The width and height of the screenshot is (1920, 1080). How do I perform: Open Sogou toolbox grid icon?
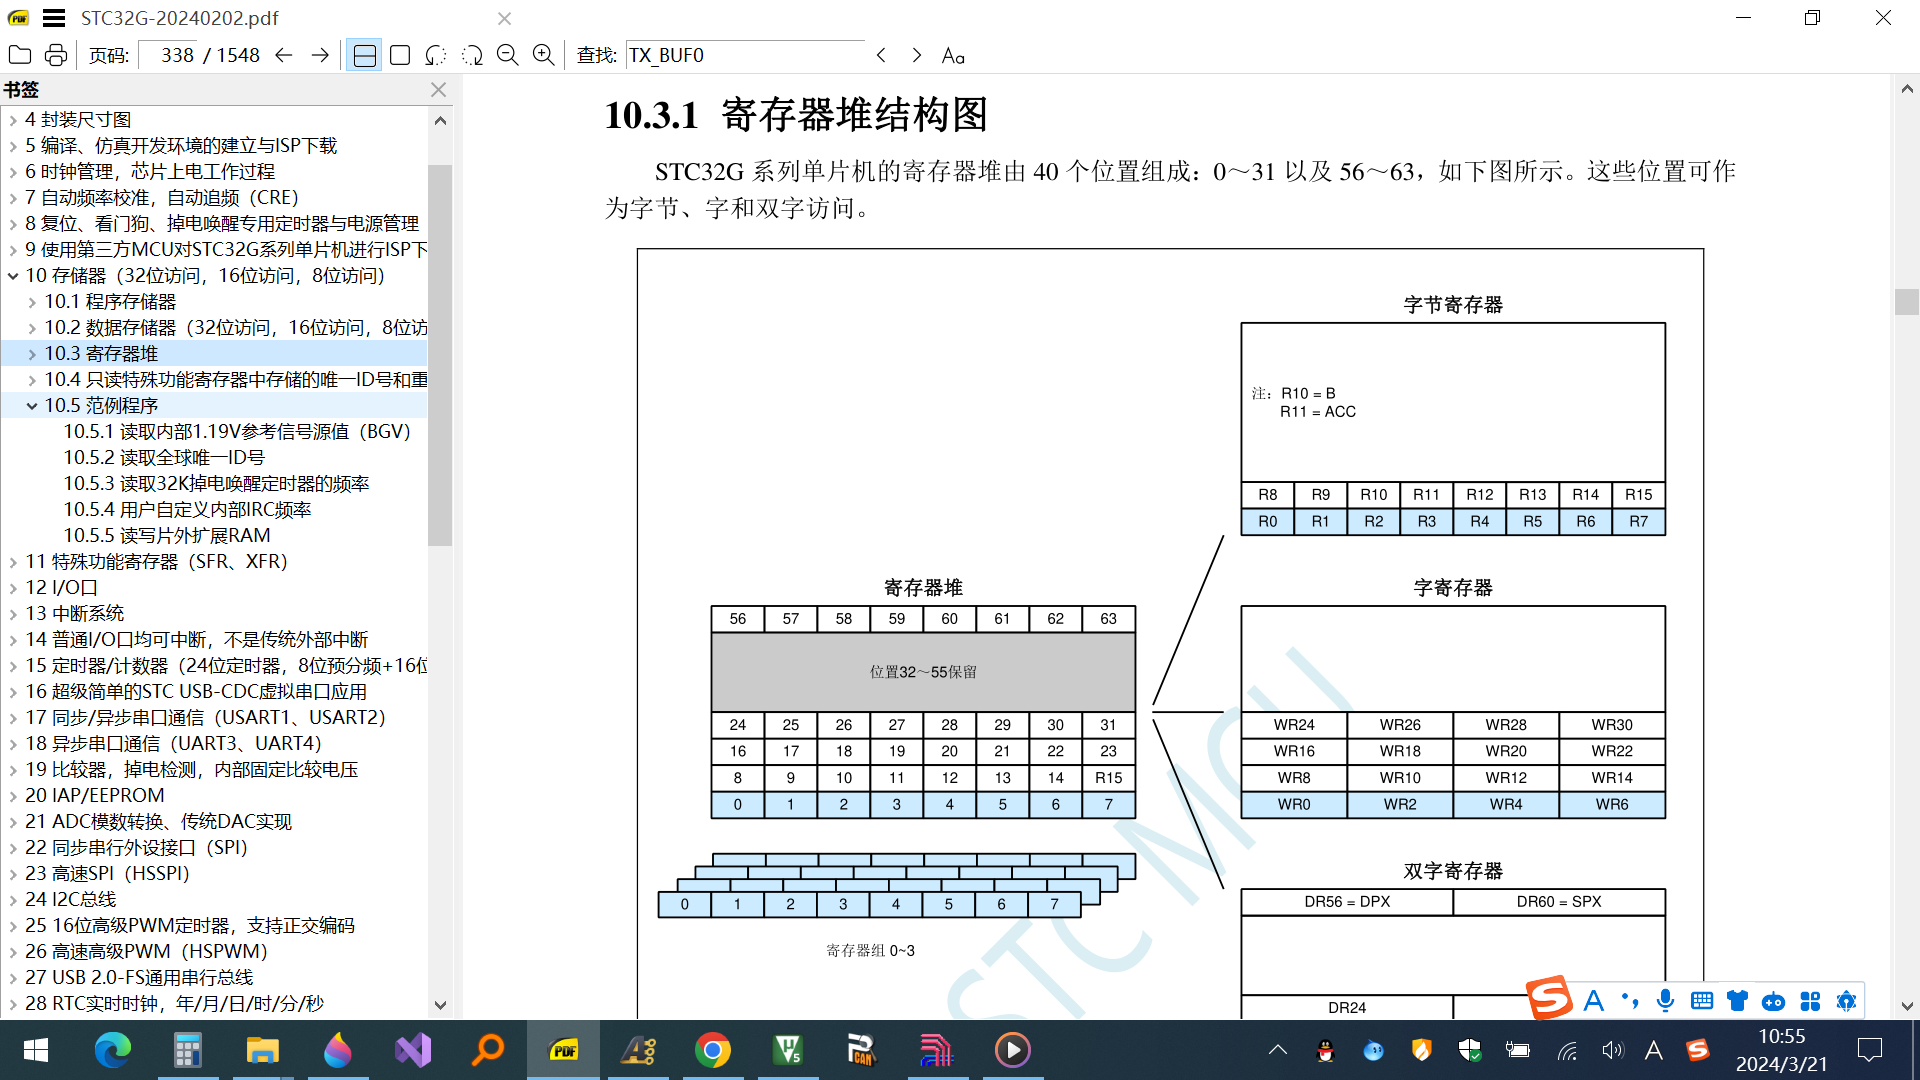(x=1810, y=1000)
